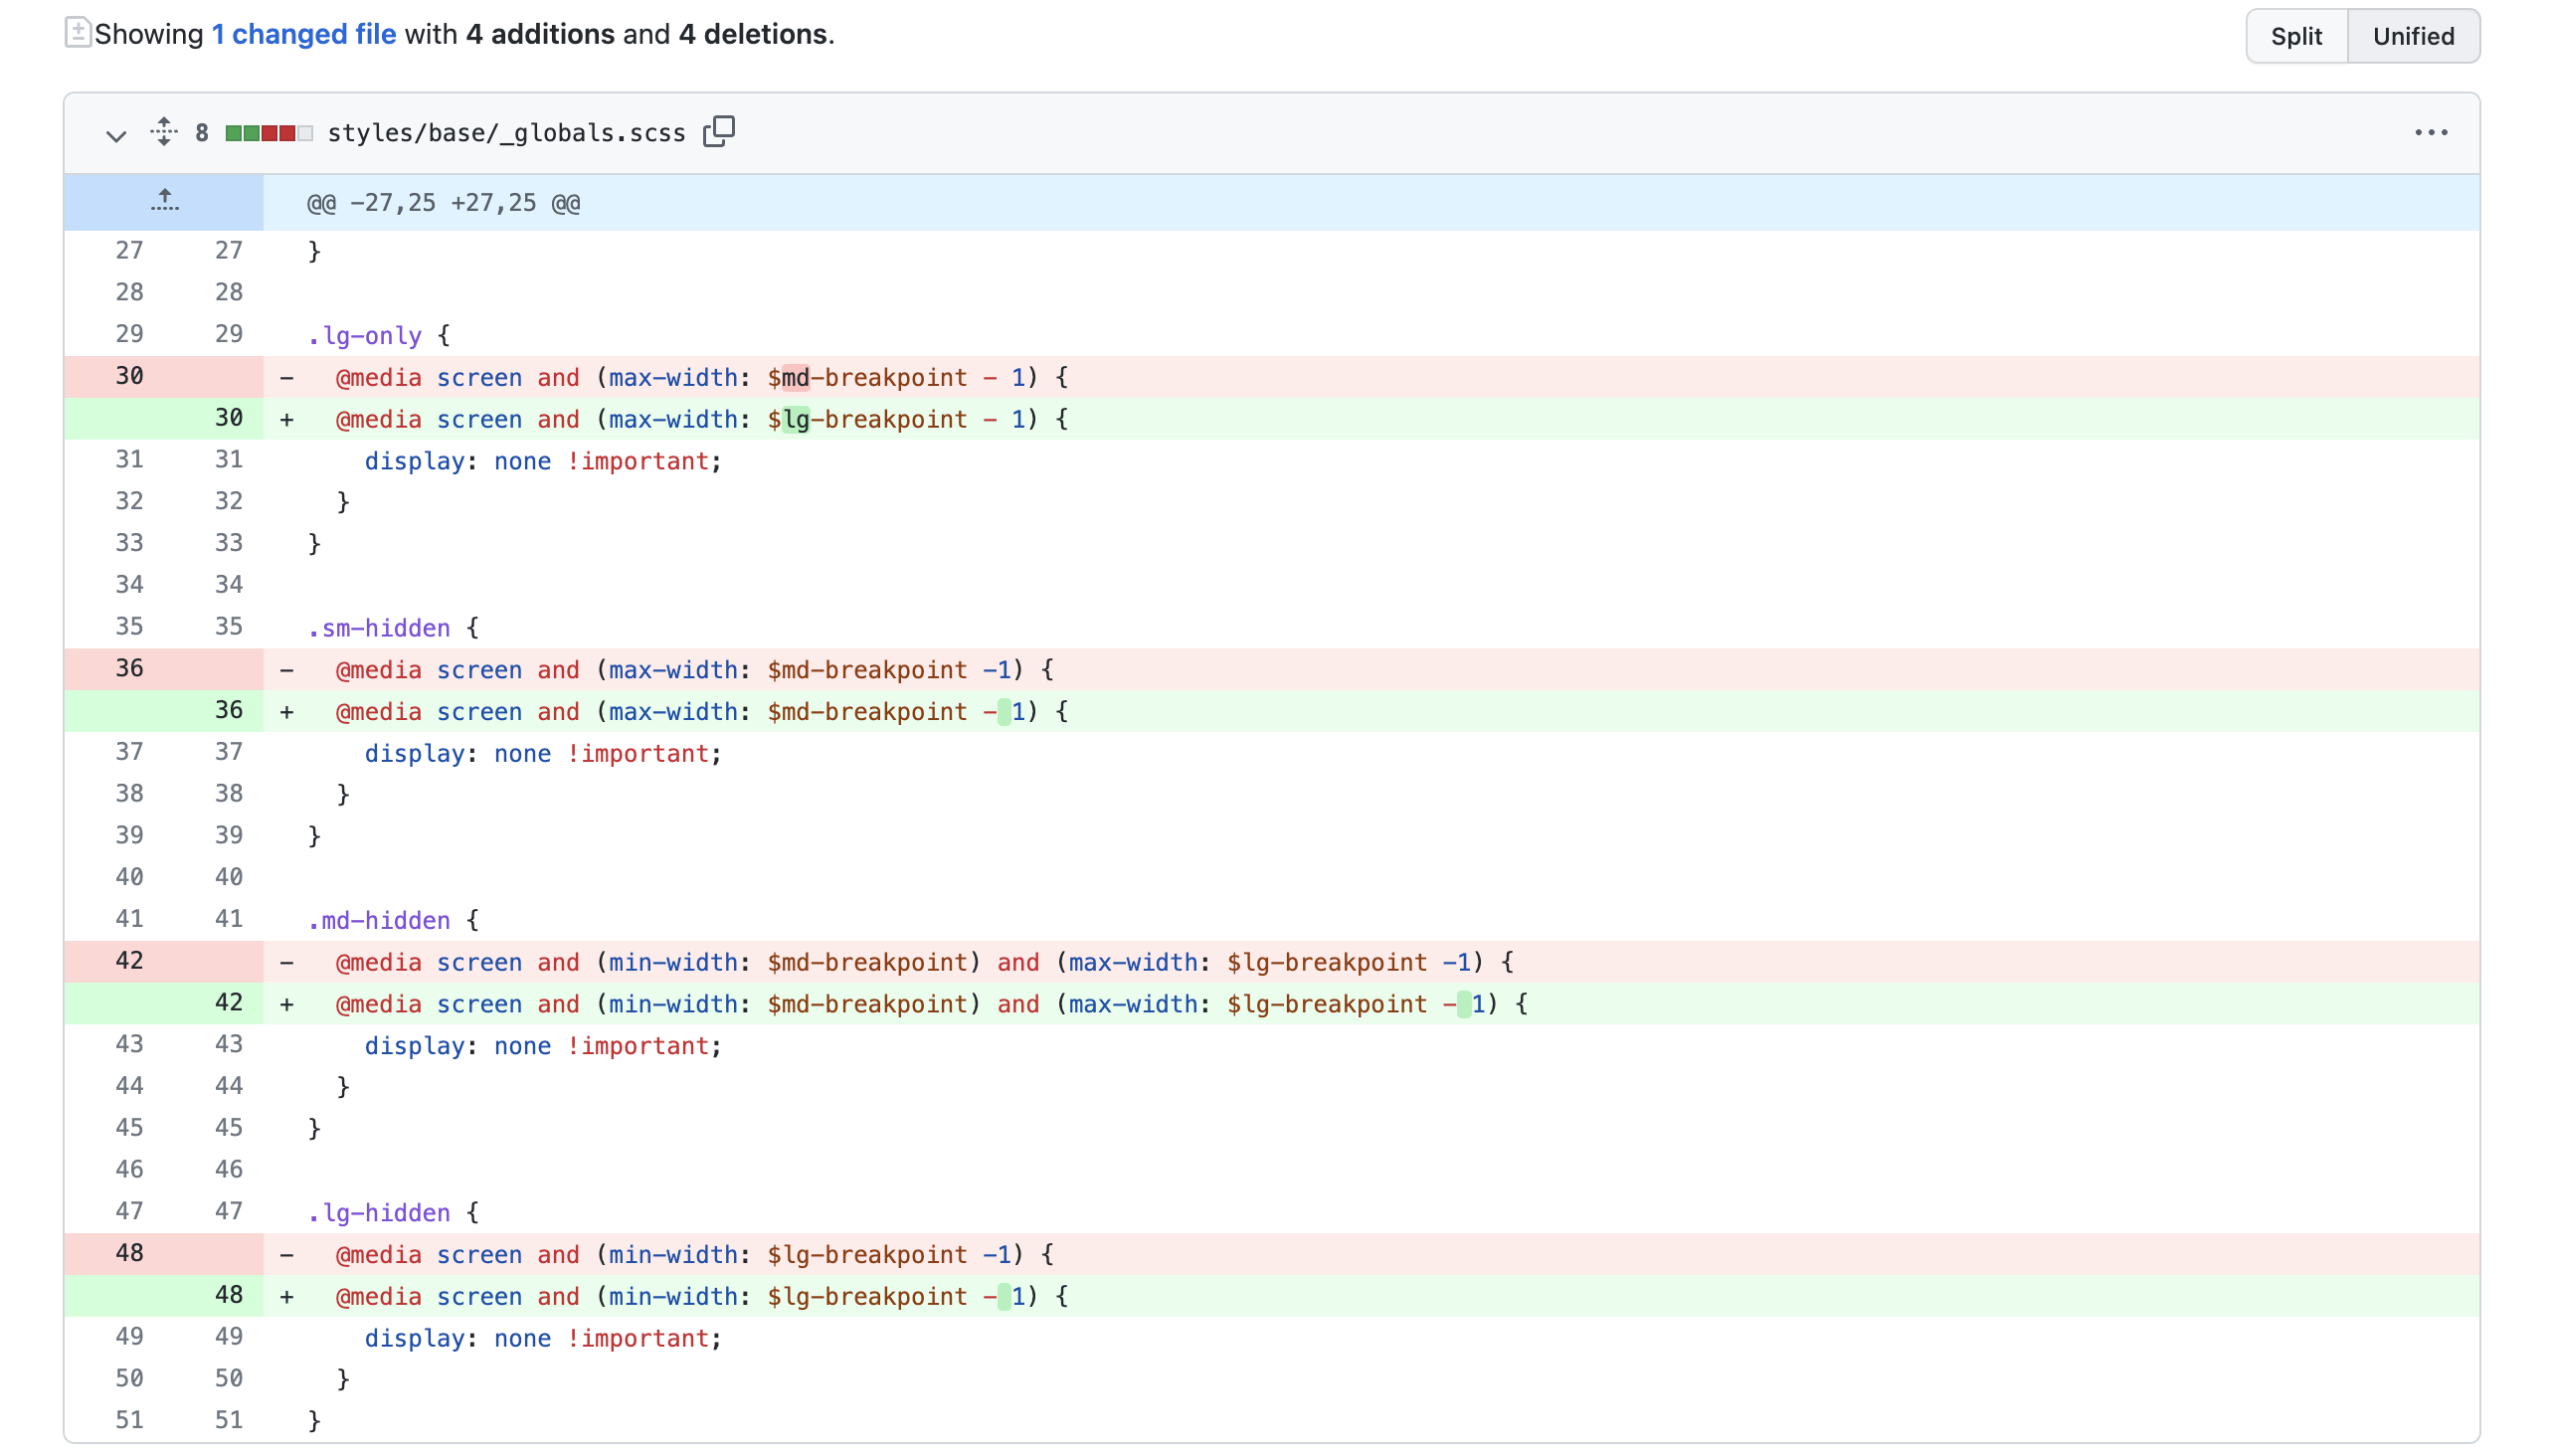Open the file options three-dot menu

2430,132
